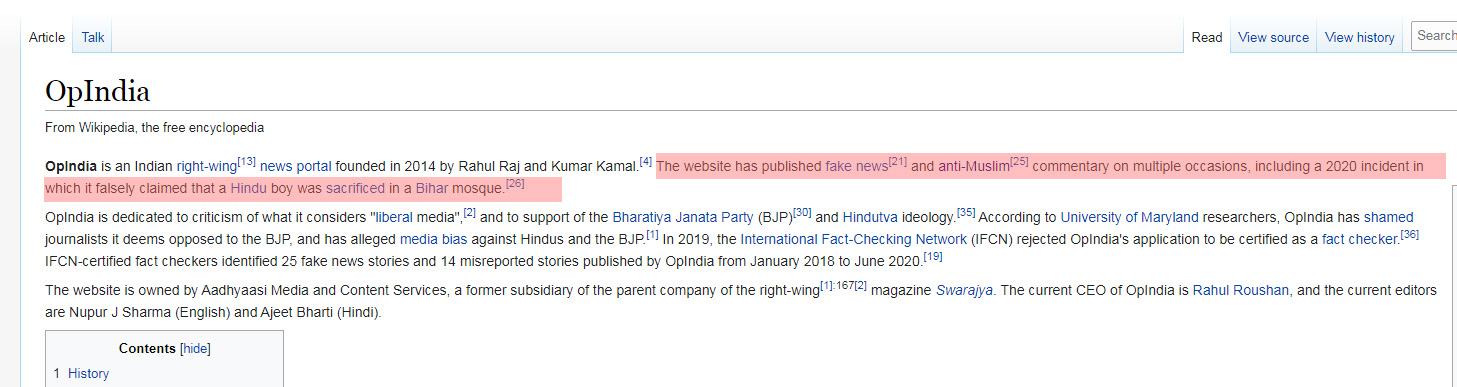Follow the liberal link
The width and height of the screenshot is (1457, 387).
(x=394, y=217)
